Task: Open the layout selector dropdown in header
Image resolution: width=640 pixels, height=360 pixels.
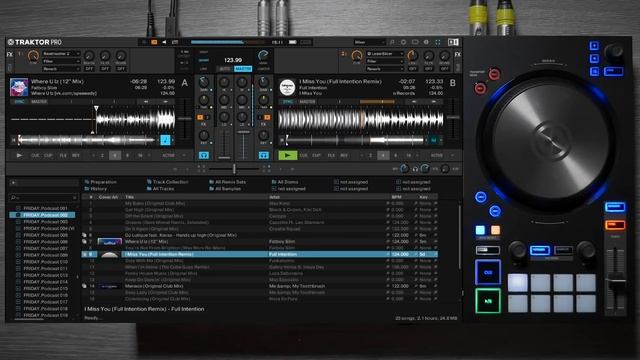Action: pyautogui.click(x=369, y=42)
